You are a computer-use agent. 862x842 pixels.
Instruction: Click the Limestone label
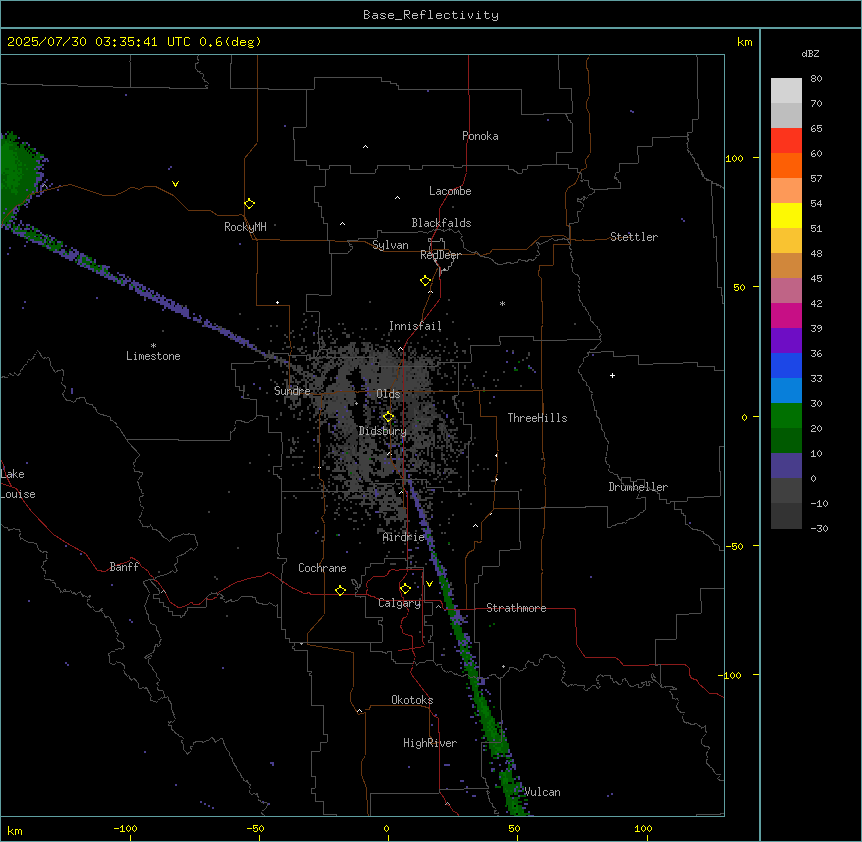(x=153, y=356)
